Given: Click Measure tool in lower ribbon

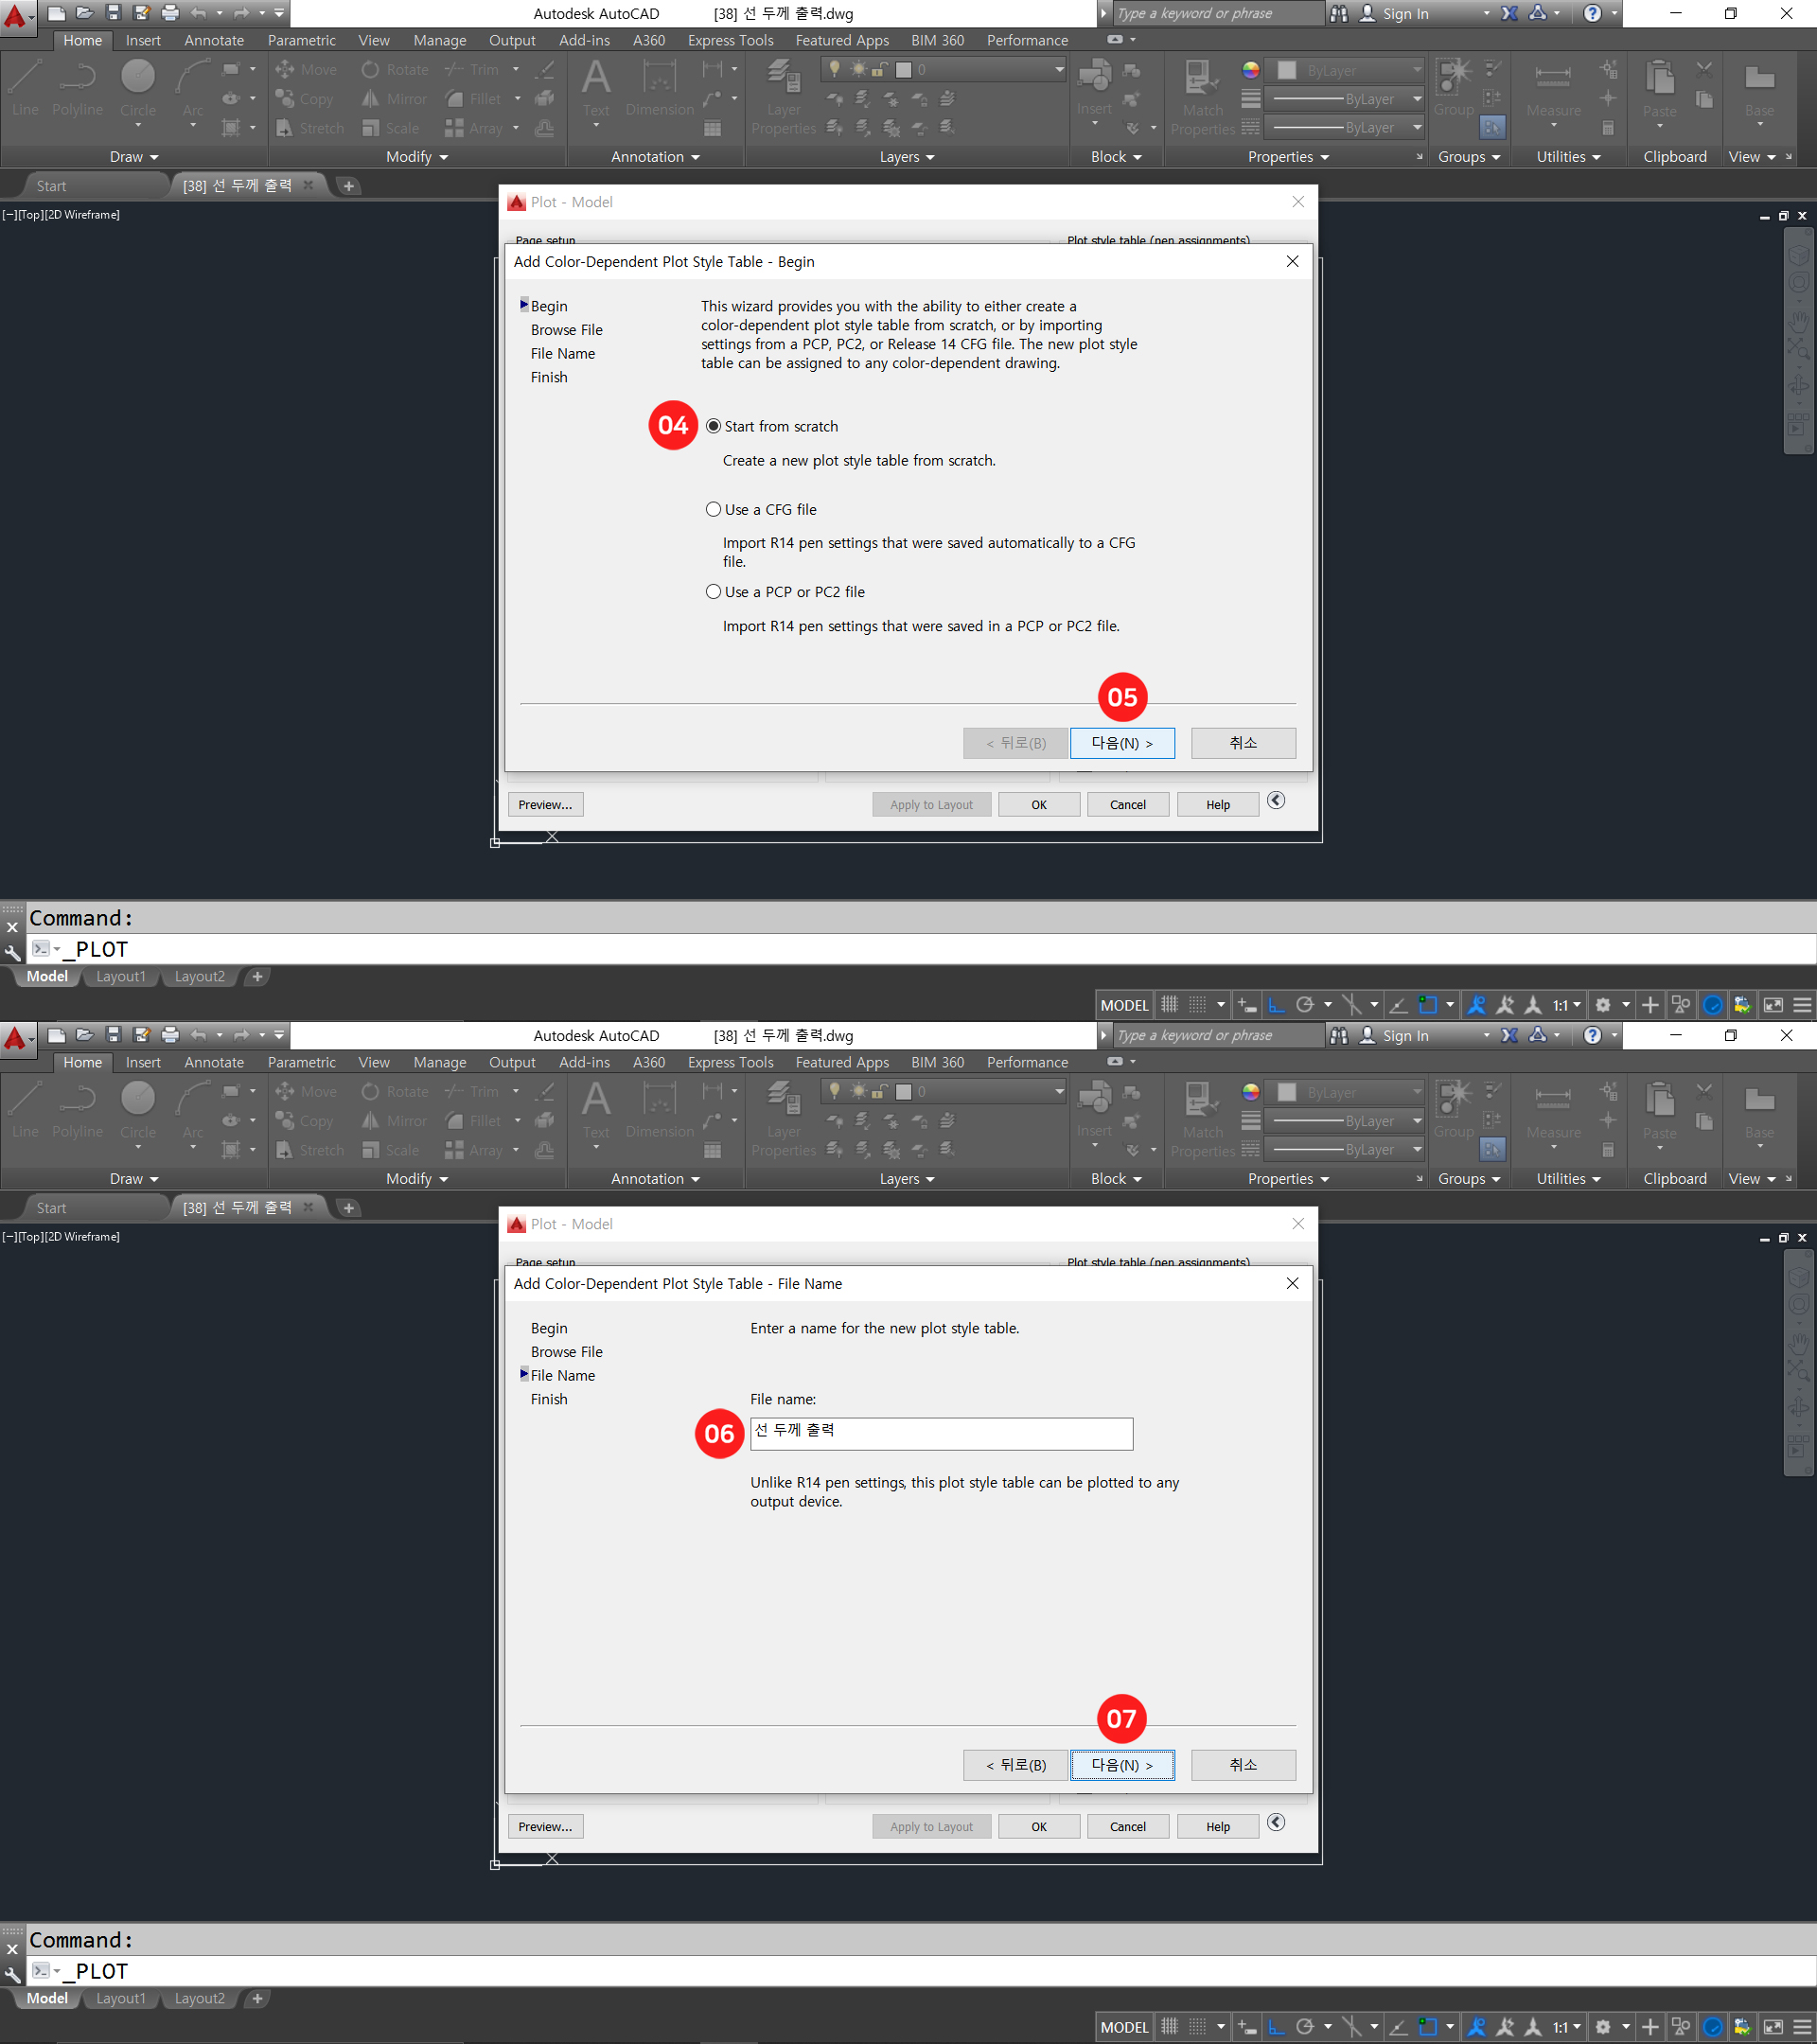Looking at the screenshot, I should click(1553, 1110).
